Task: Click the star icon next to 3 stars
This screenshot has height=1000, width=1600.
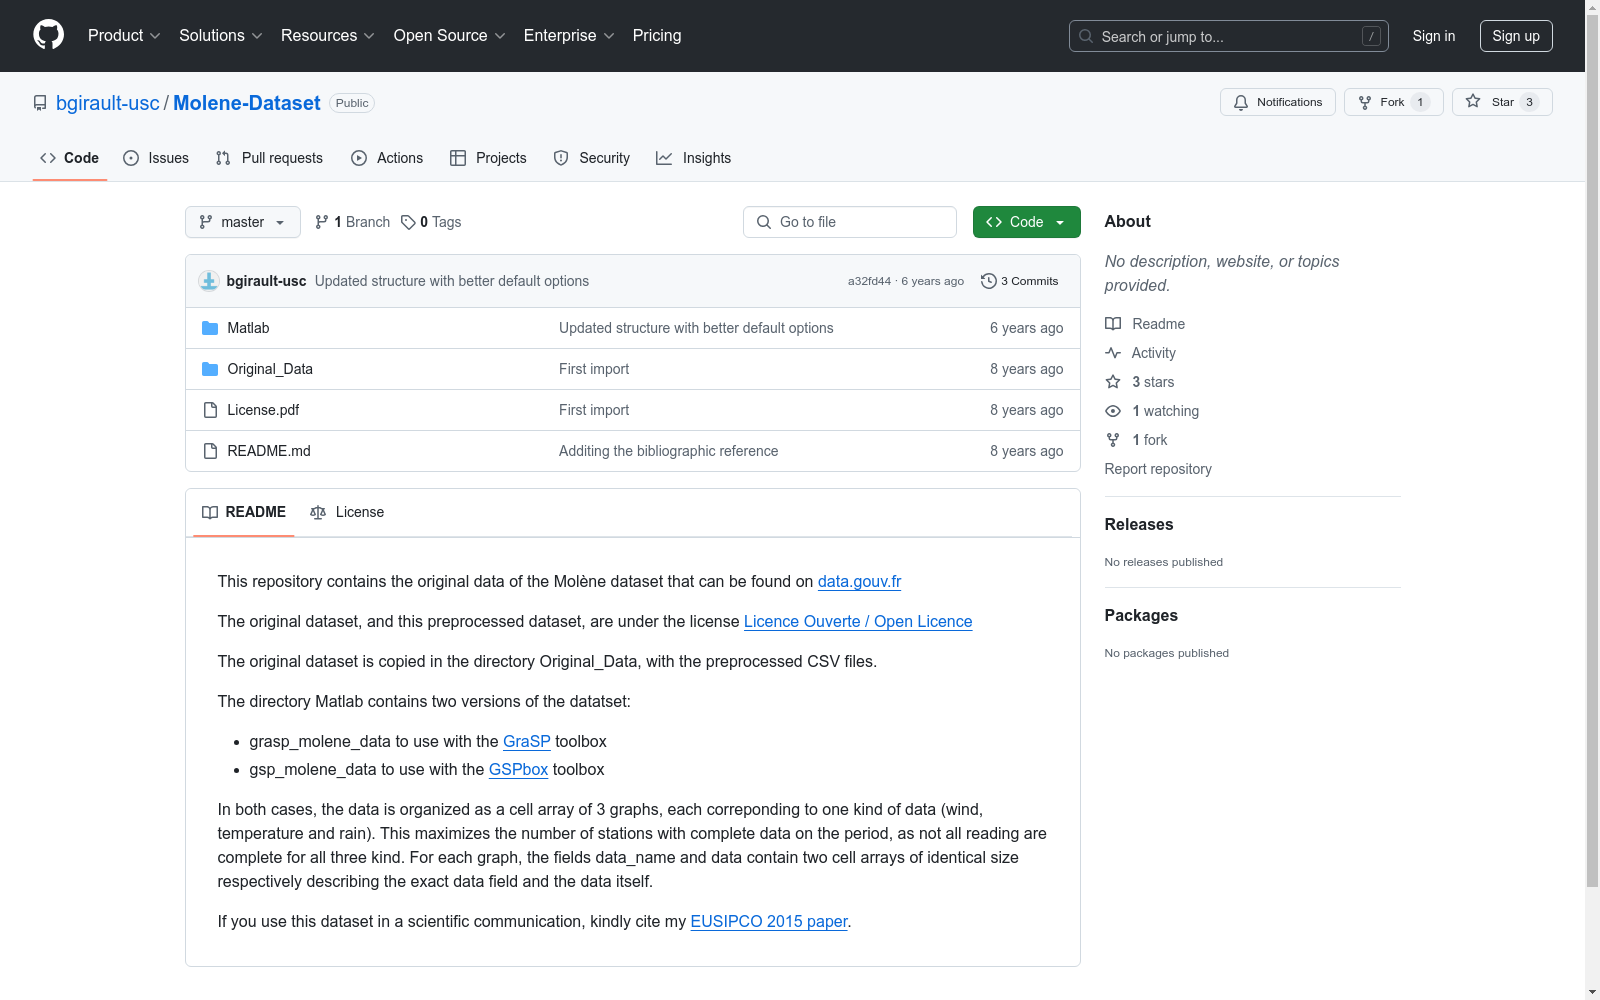Action: pos(1113,382)
